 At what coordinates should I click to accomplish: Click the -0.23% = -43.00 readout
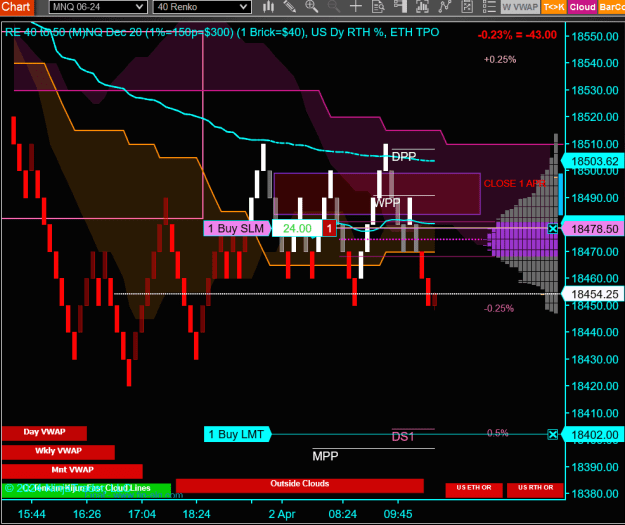click(x=517, y=35)
